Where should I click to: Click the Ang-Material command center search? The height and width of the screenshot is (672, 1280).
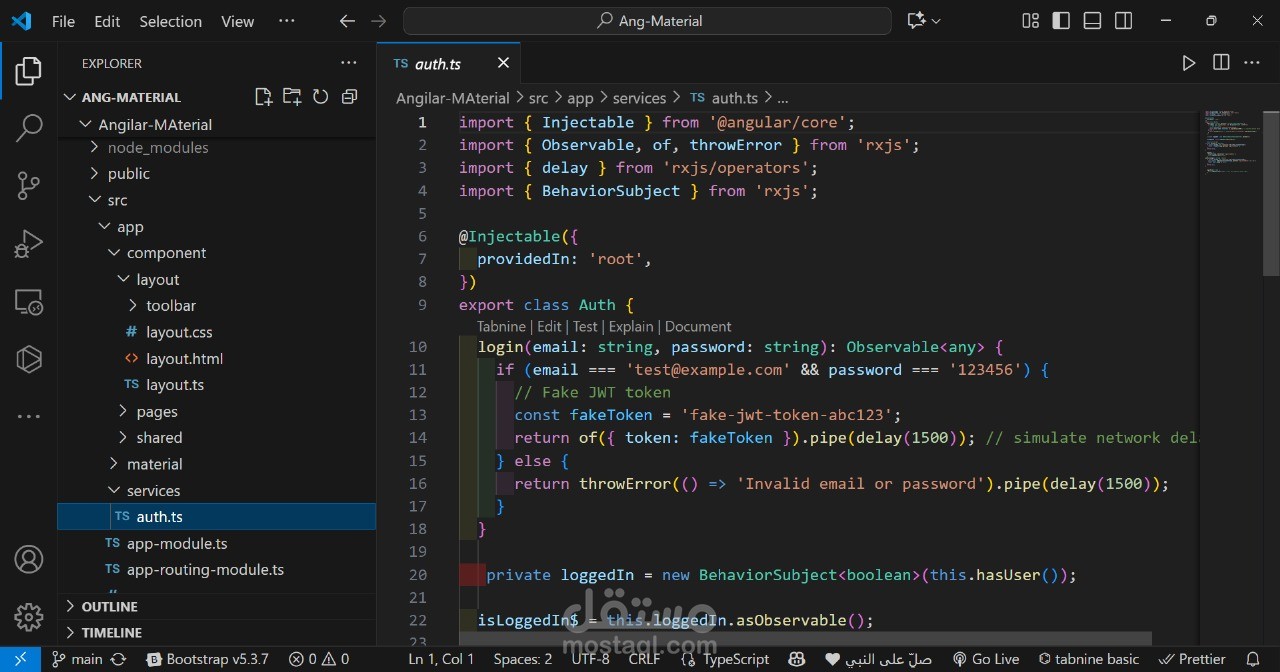(647, 21)
